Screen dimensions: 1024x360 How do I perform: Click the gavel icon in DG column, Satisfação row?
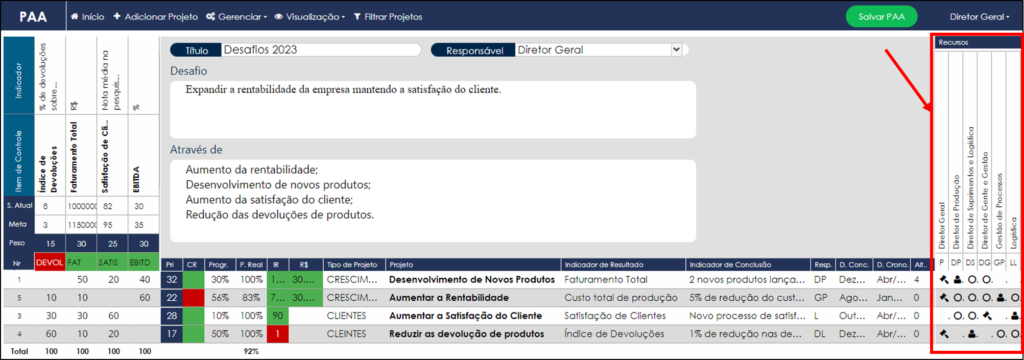click(x=987, y=316)
